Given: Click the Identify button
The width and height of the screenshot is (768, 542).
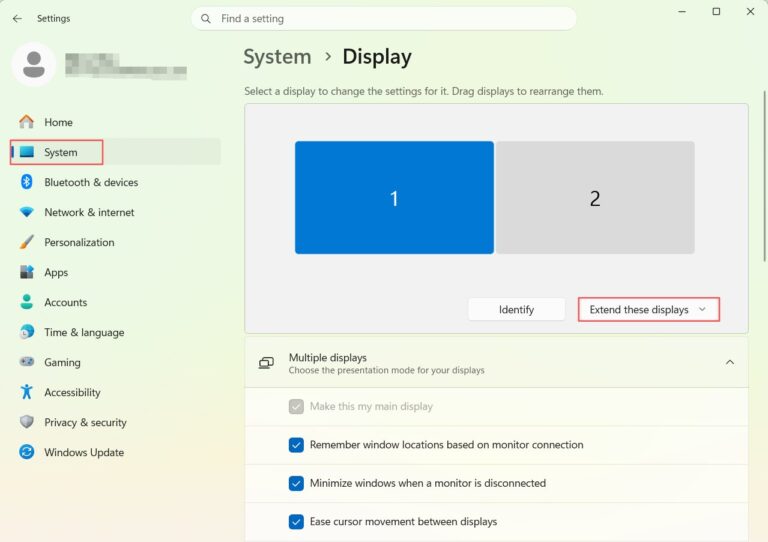Looking at the screenshot, I should (x=516, y=309).
